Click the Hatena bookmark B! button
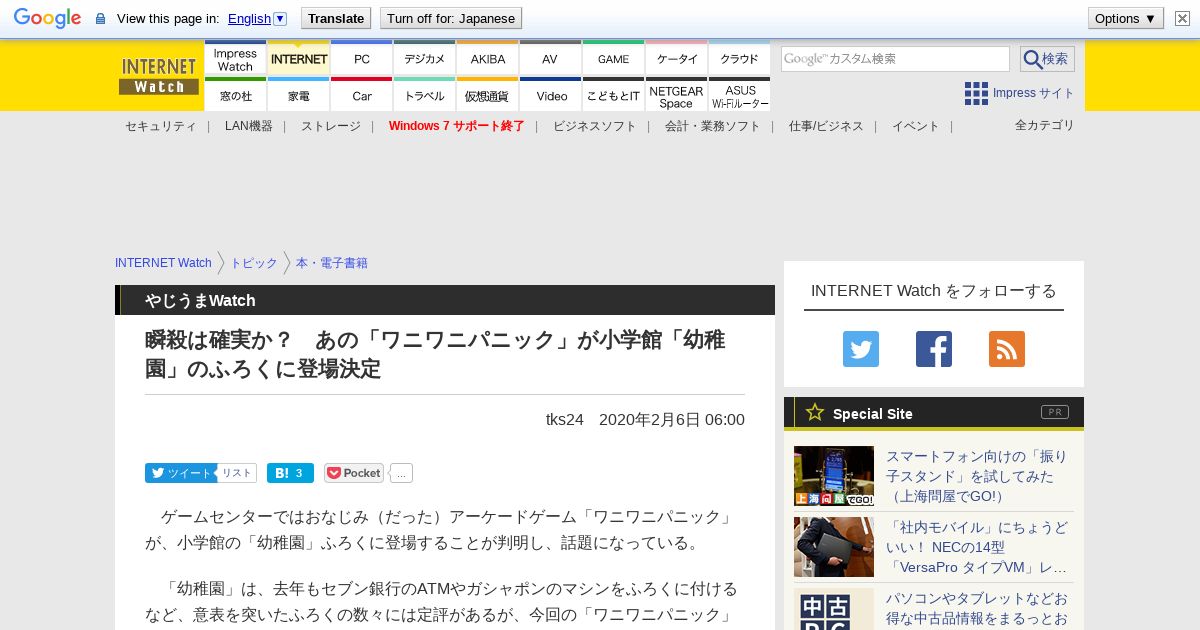Viewport: 1200px width, 630px height. point(290,473)
